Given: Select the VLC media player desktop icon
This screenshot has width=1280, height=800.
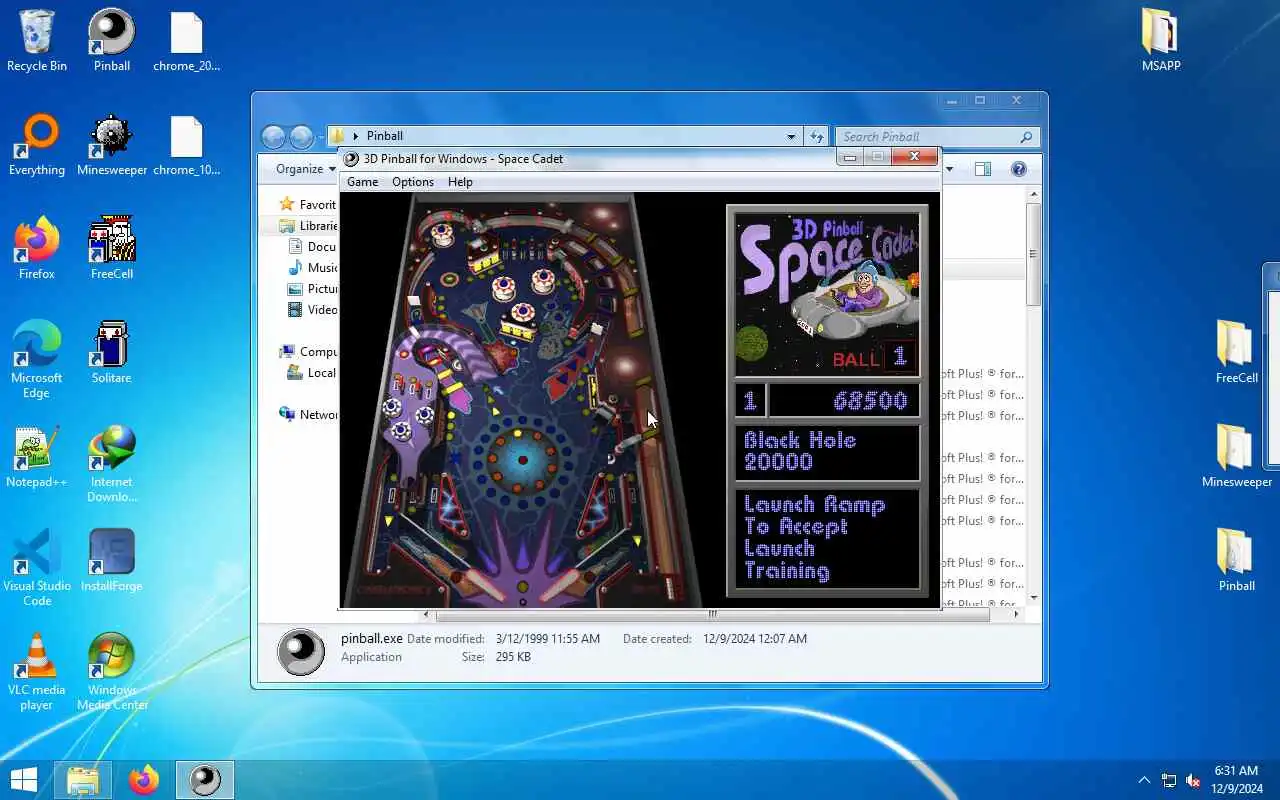Looking at the screenshot, I should point(37,672).
